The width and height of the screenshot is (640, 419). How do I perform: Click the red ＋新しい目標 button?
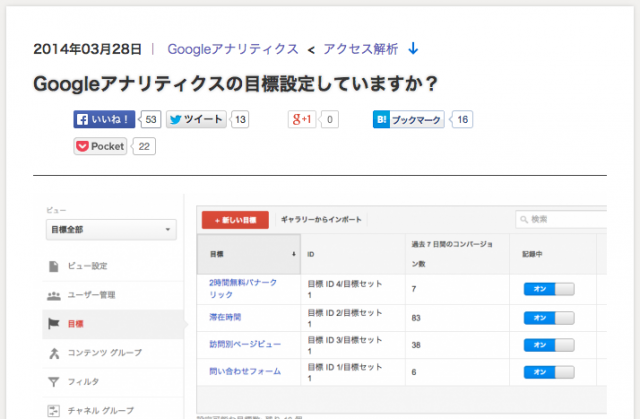[x=235, y=220]
